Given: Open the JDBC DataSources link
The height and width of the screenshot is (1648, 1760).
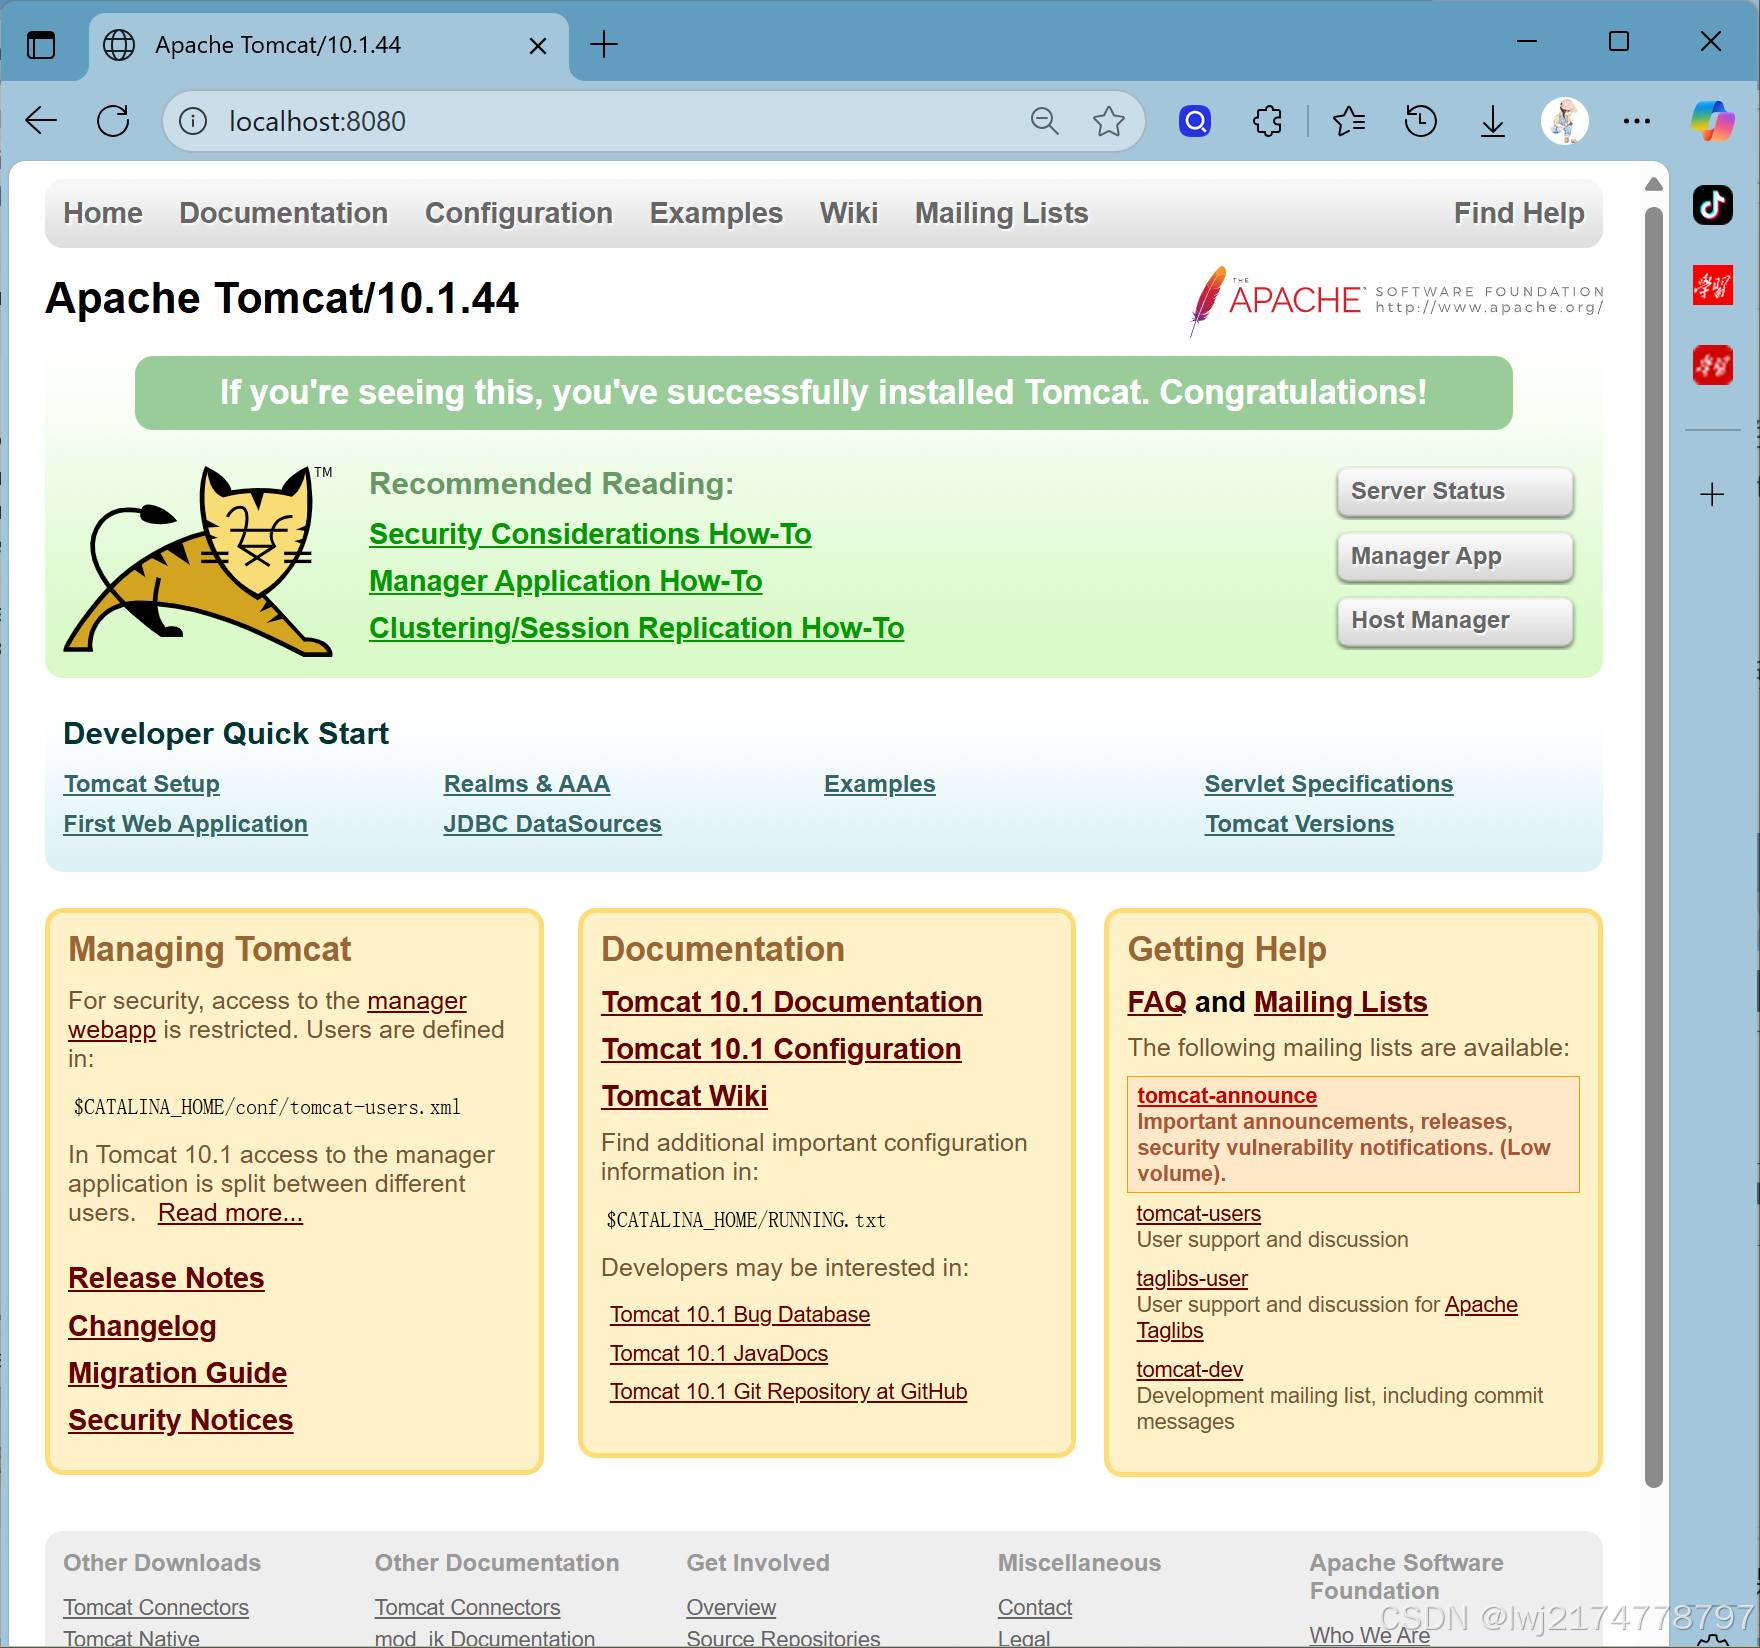Looking at the screenshot, I should [x=553, y=824].
